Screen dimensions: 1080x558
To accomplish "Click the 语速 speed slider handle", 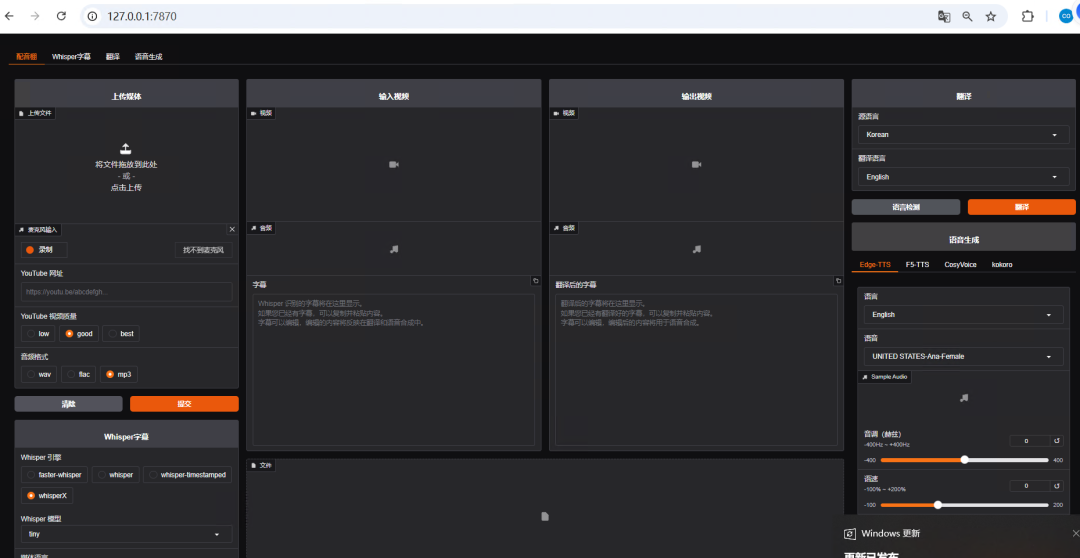I will click(x=937, y=504).
